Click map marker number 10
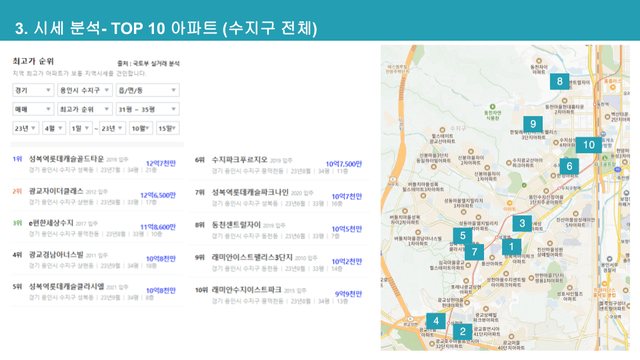 click(589, 144)
